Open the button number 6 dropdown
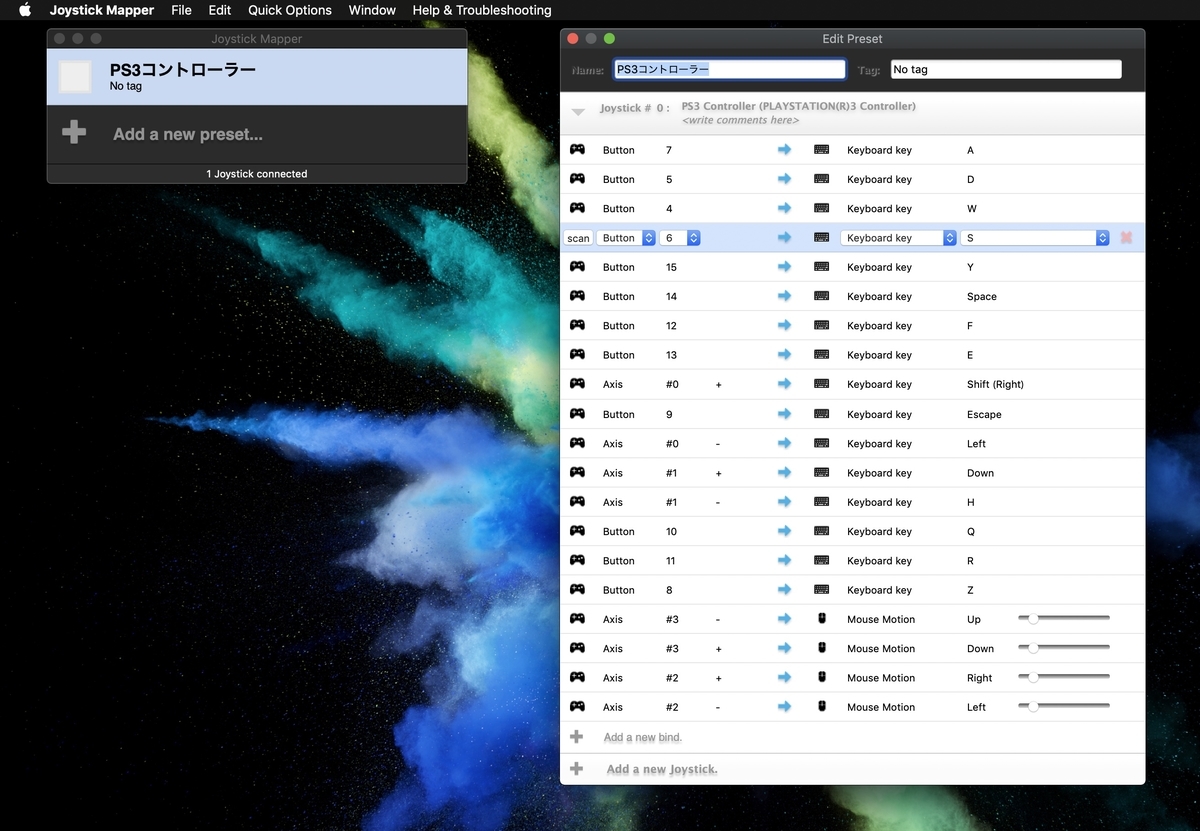Image resolution: width=1200 pixels, height=831 pixels. click(x=680, y=238)
